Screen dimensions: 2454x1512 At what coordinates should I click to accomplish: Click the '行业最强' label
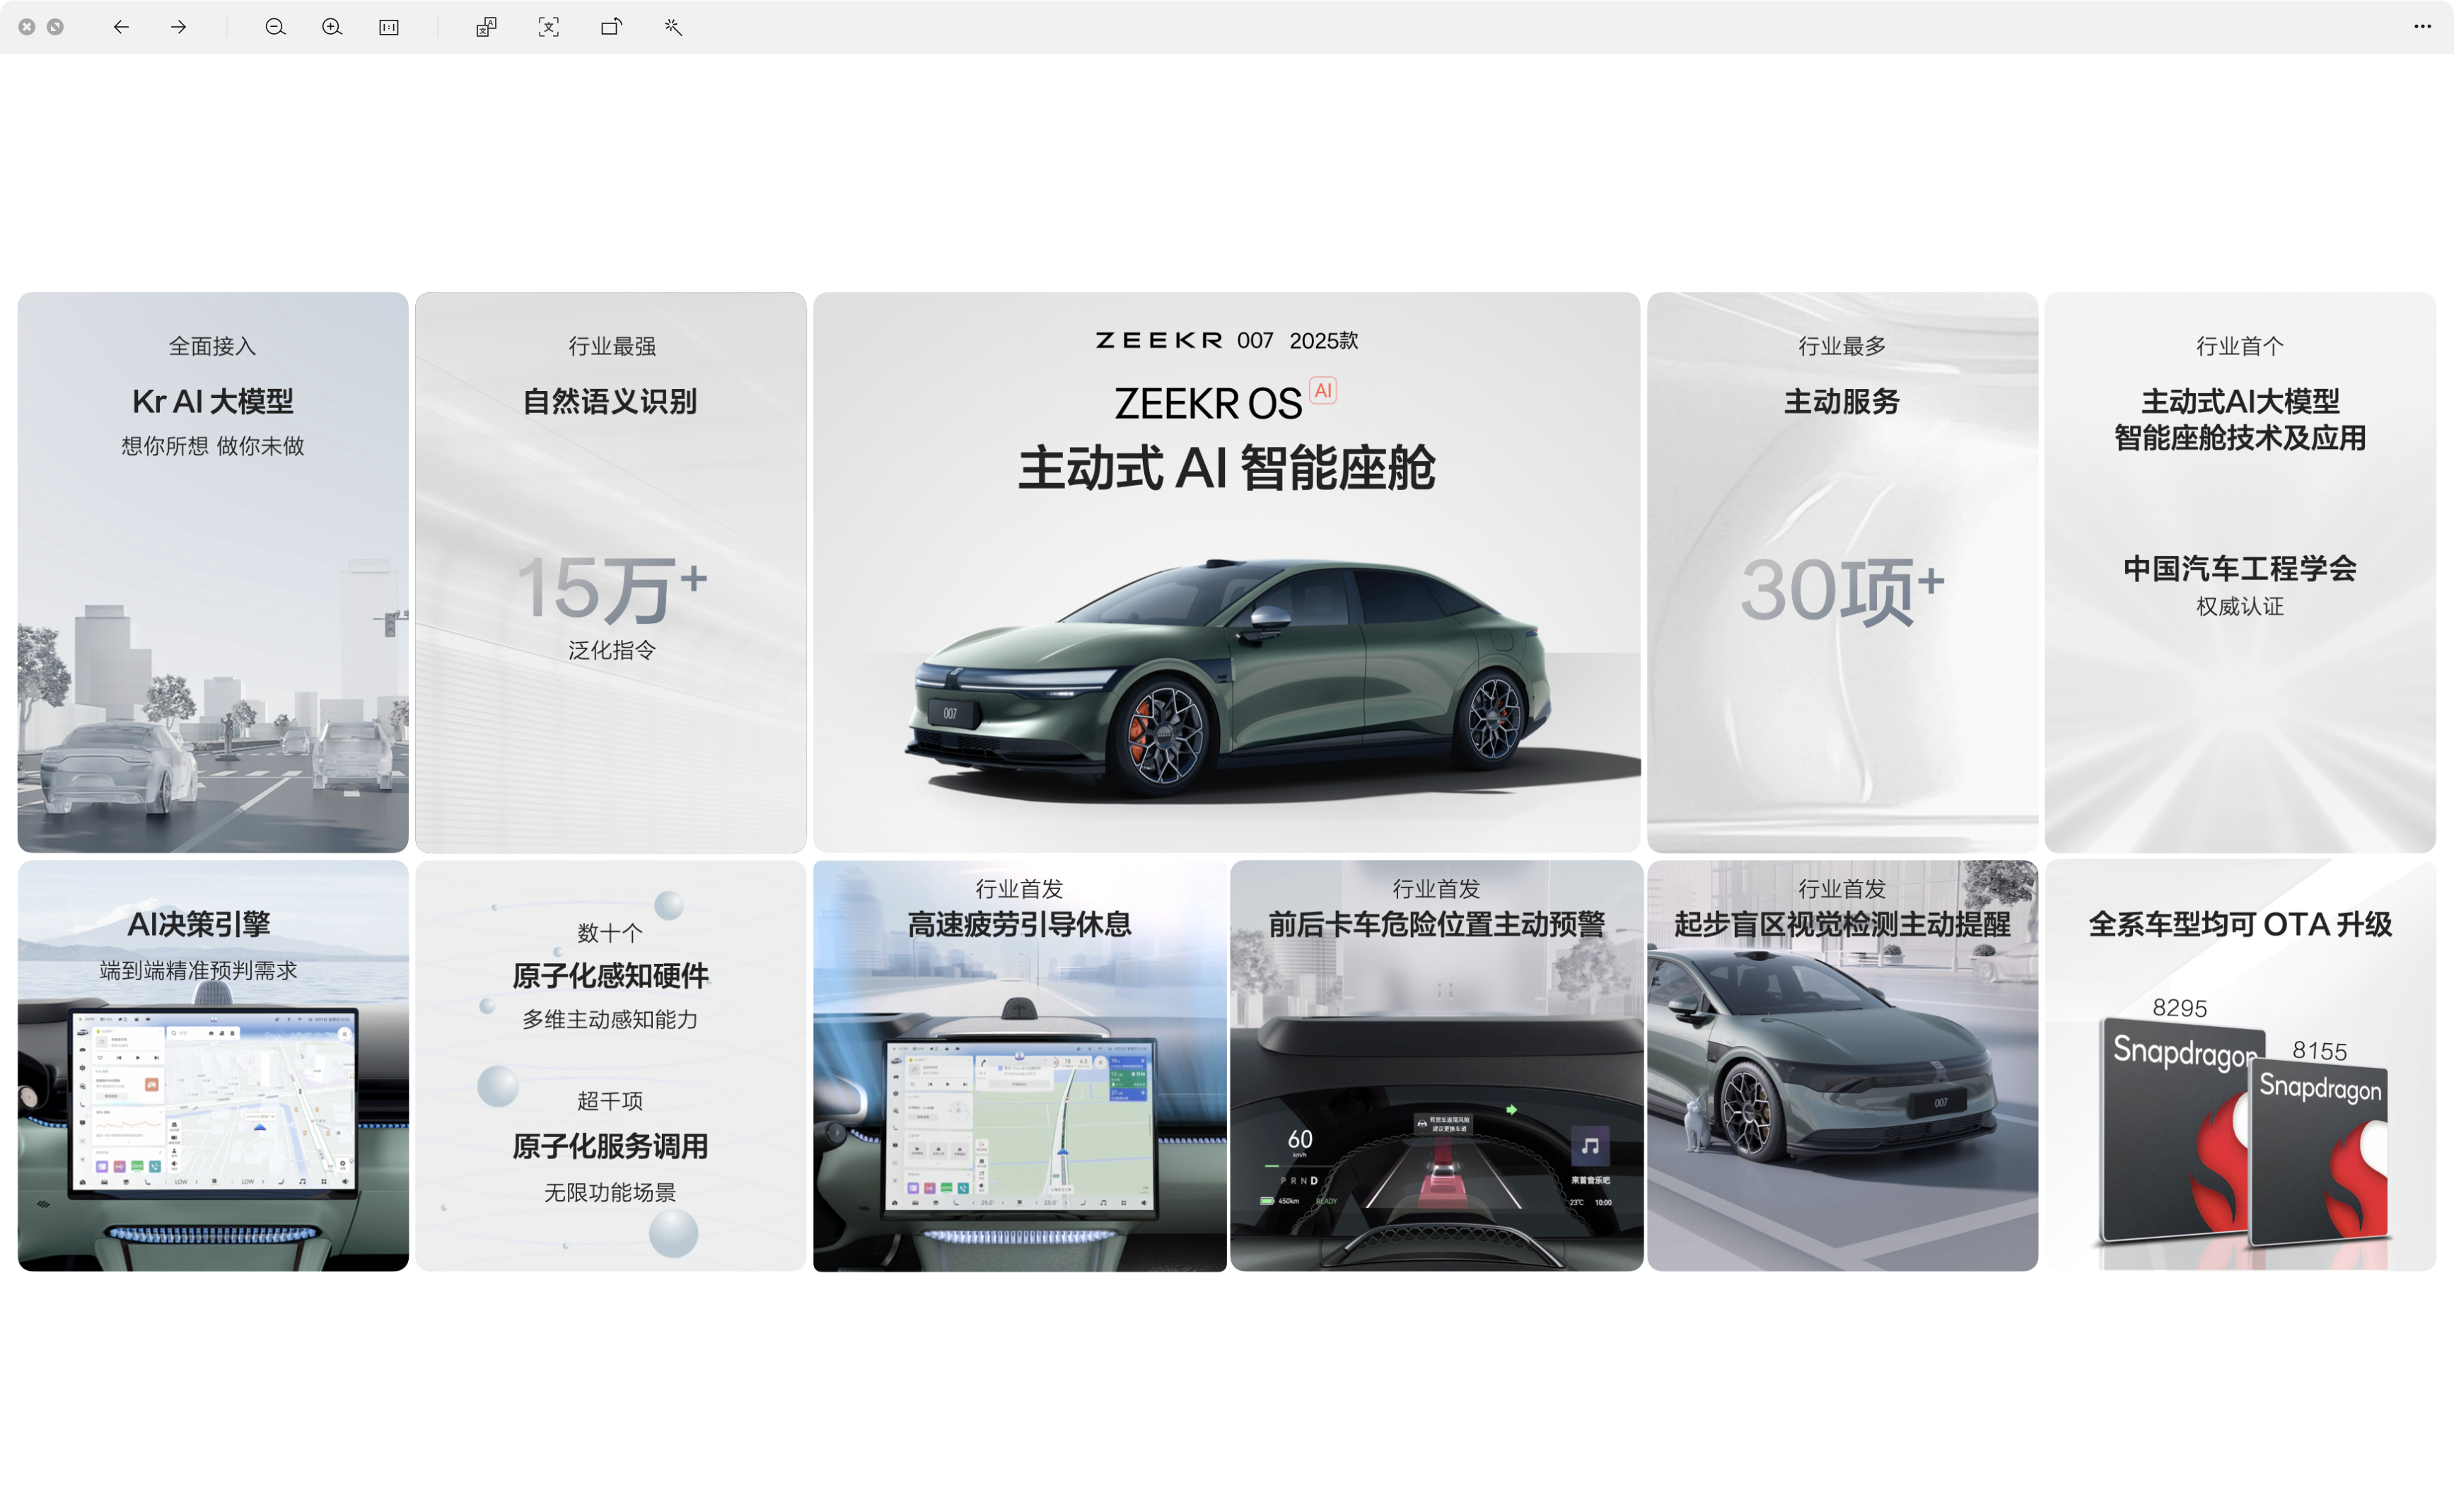pyautogui.click(x=612, y=347)
